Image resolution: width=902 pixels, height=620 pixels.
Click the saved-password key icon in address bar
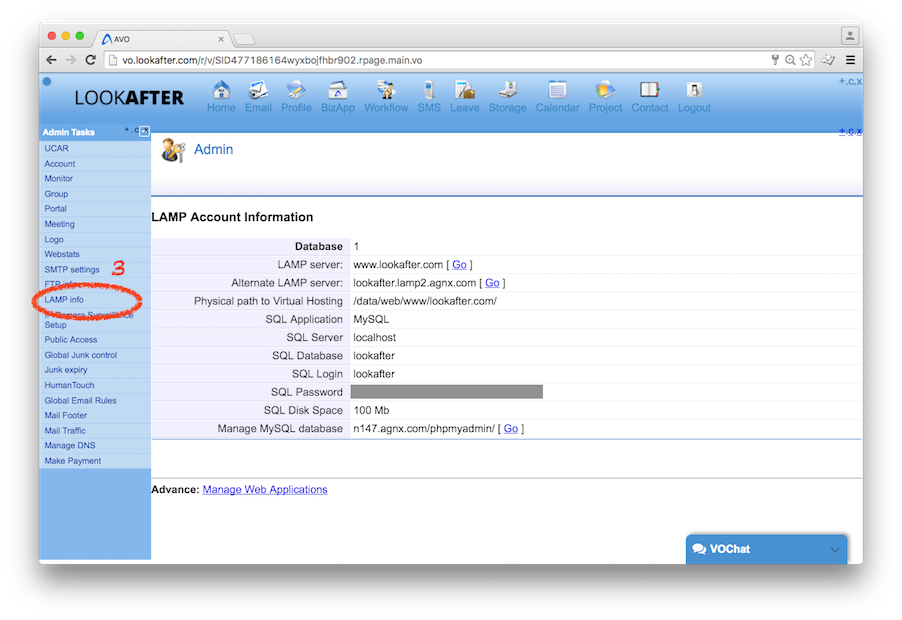point(775,60)
